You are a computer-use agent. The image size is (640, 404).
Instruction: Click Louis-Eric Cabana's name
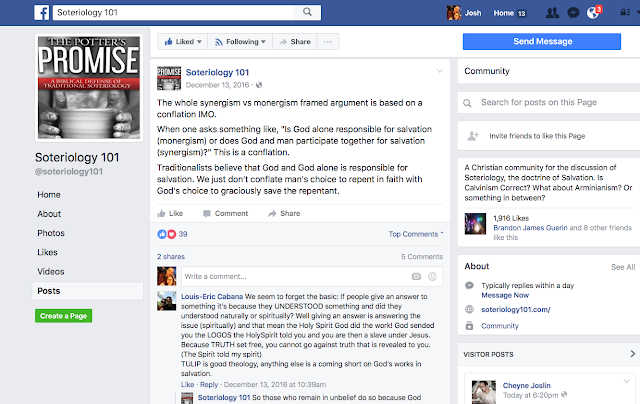212,297
